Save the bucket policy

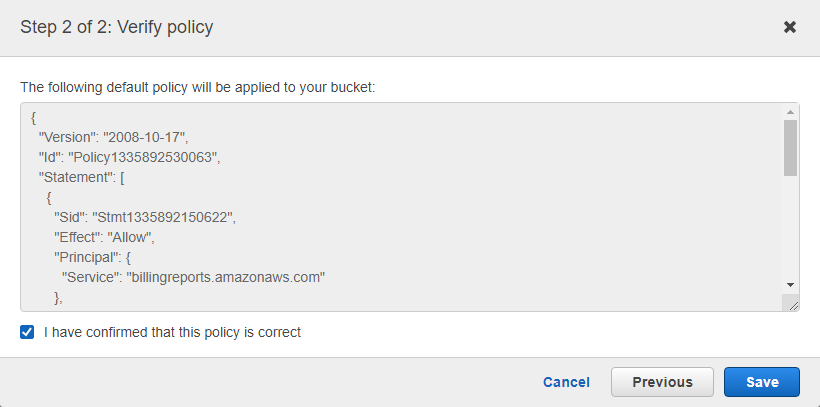pyautogui.click(x=762, y=382)
